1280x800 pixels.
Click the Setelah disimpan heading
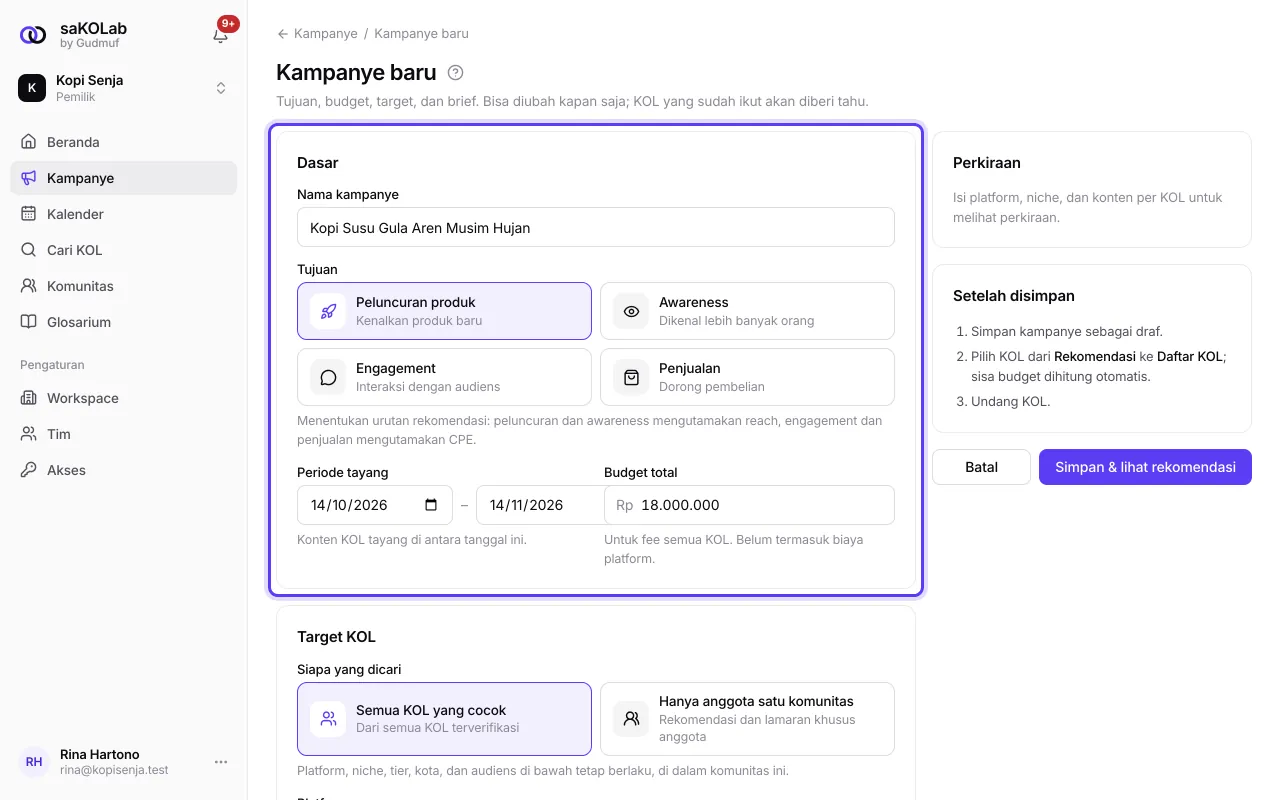pos(1014,296)
